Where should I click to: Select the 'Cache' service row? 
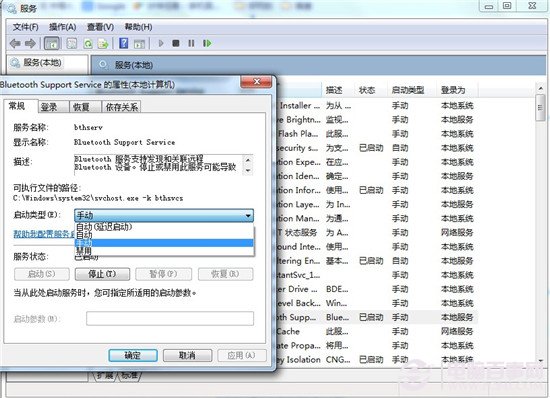[377, 331]
